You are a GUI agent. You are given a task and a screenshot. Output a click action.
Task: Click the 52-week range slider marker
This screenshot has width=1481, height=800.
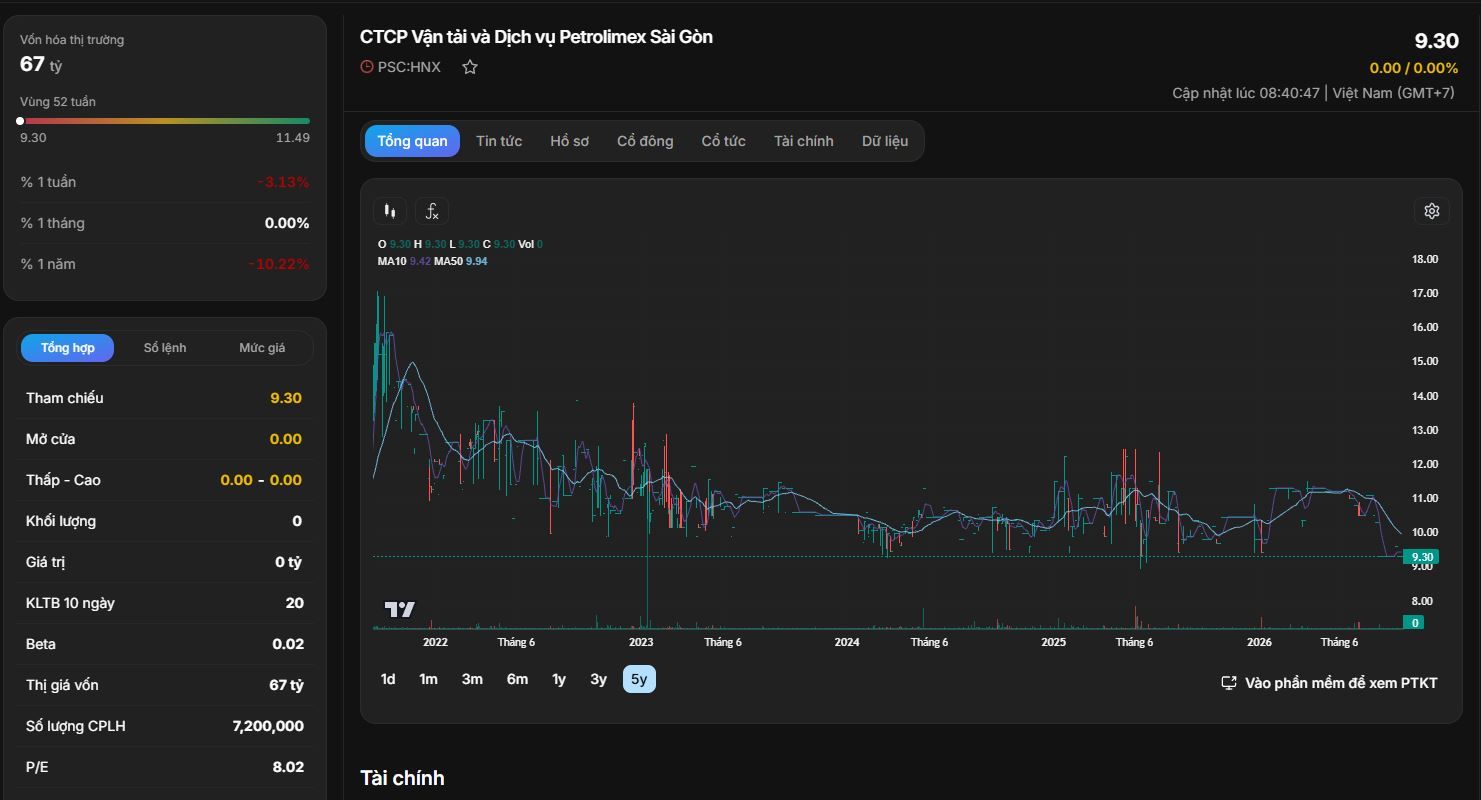tap(20, 121)
